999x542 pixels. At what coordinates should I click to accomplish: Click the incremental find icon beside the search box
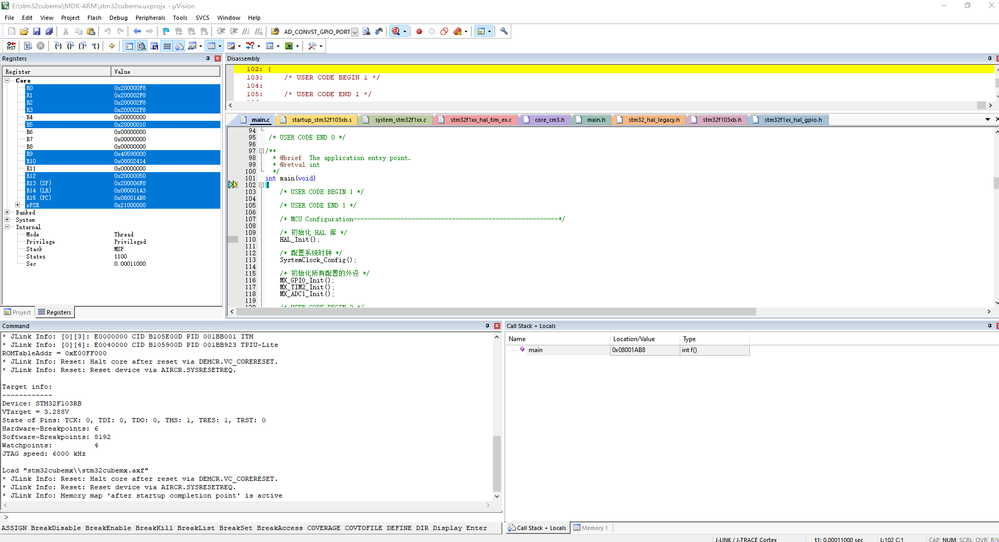[378, 31]
